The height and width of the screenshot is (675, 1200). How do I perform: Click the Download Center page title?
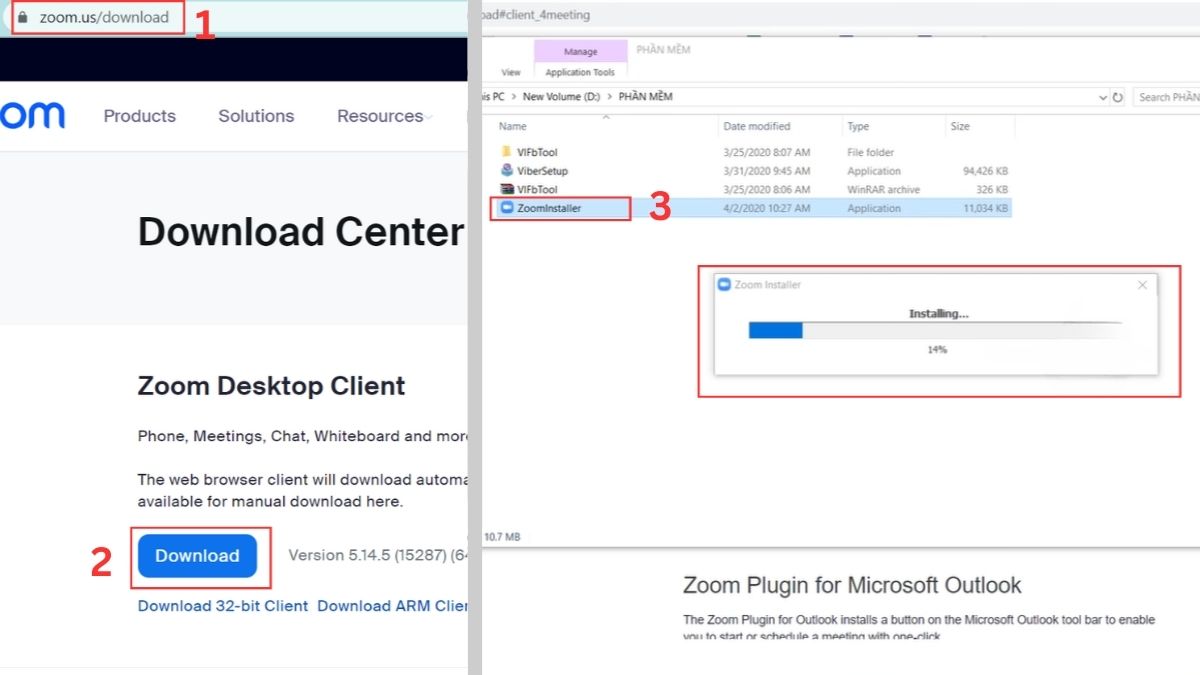pos(300,232)
